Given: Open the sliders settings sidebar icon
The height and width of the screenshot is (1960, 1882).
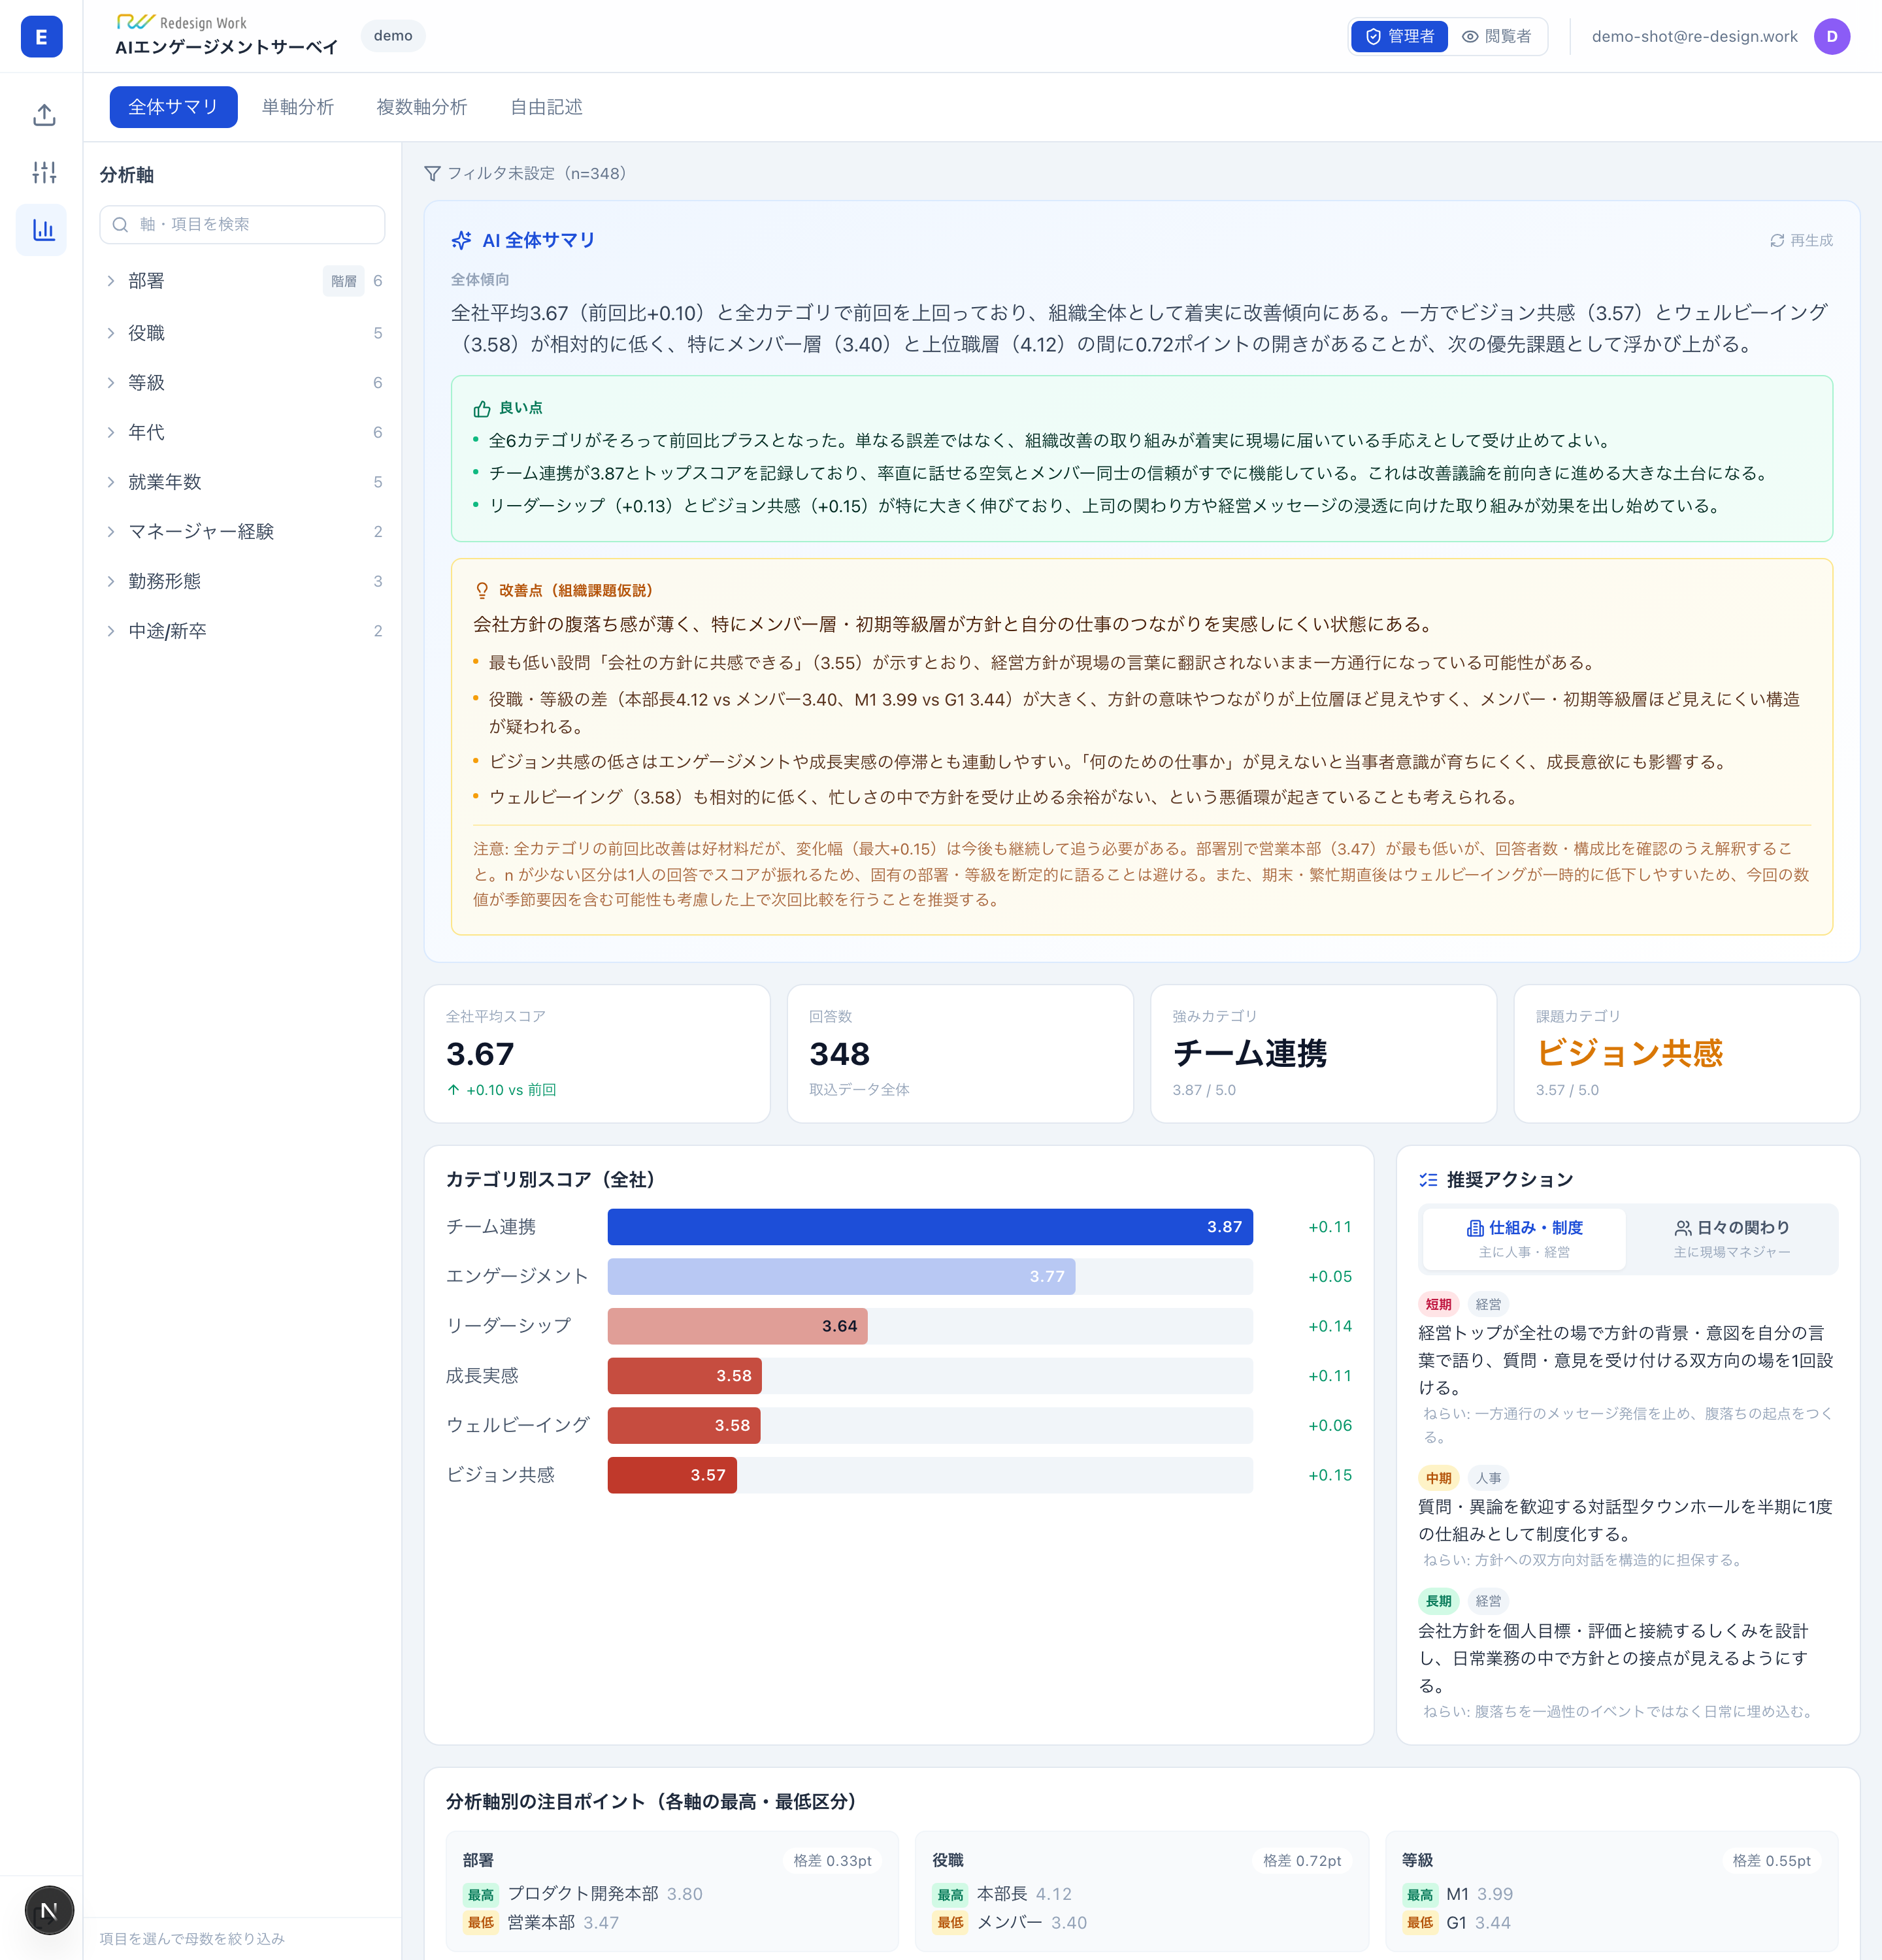Looking at the screenshot, I should 43,172.
